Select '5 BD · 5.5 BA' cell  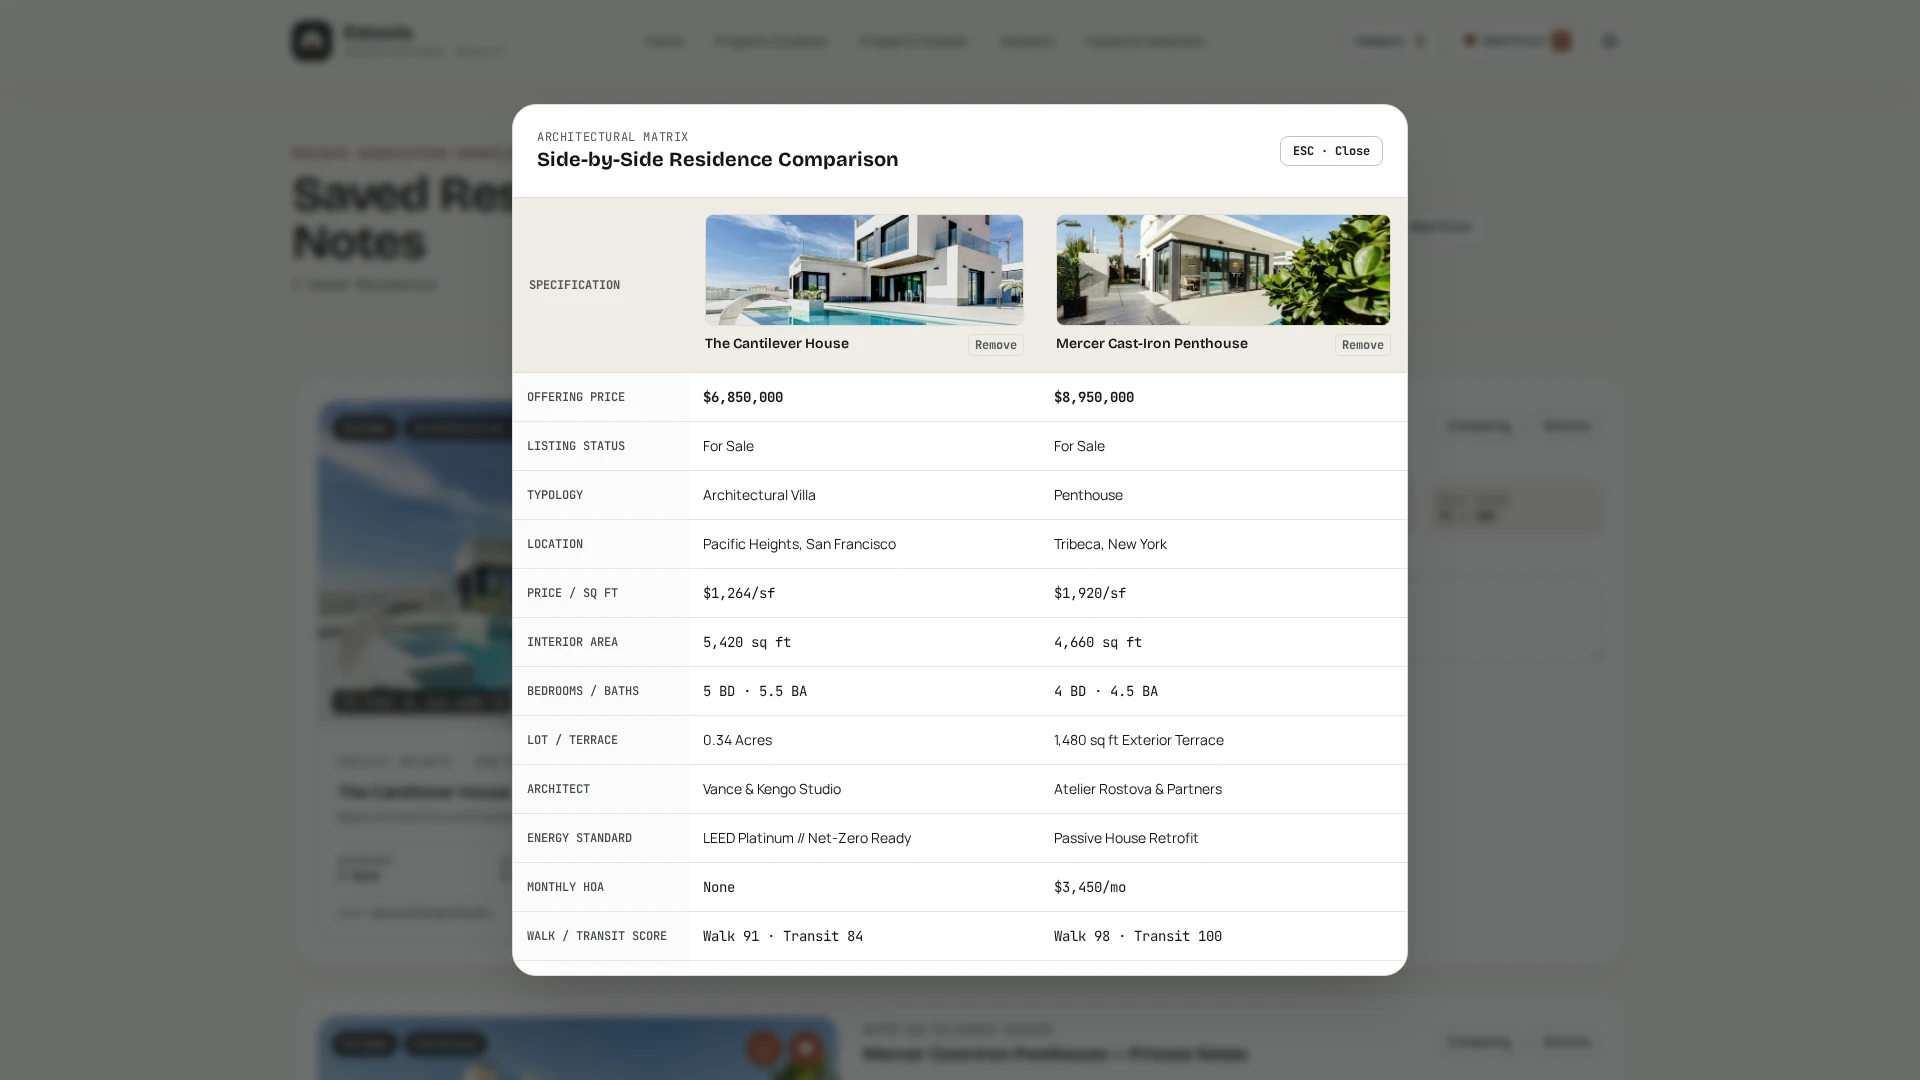[x=755, y=691]
